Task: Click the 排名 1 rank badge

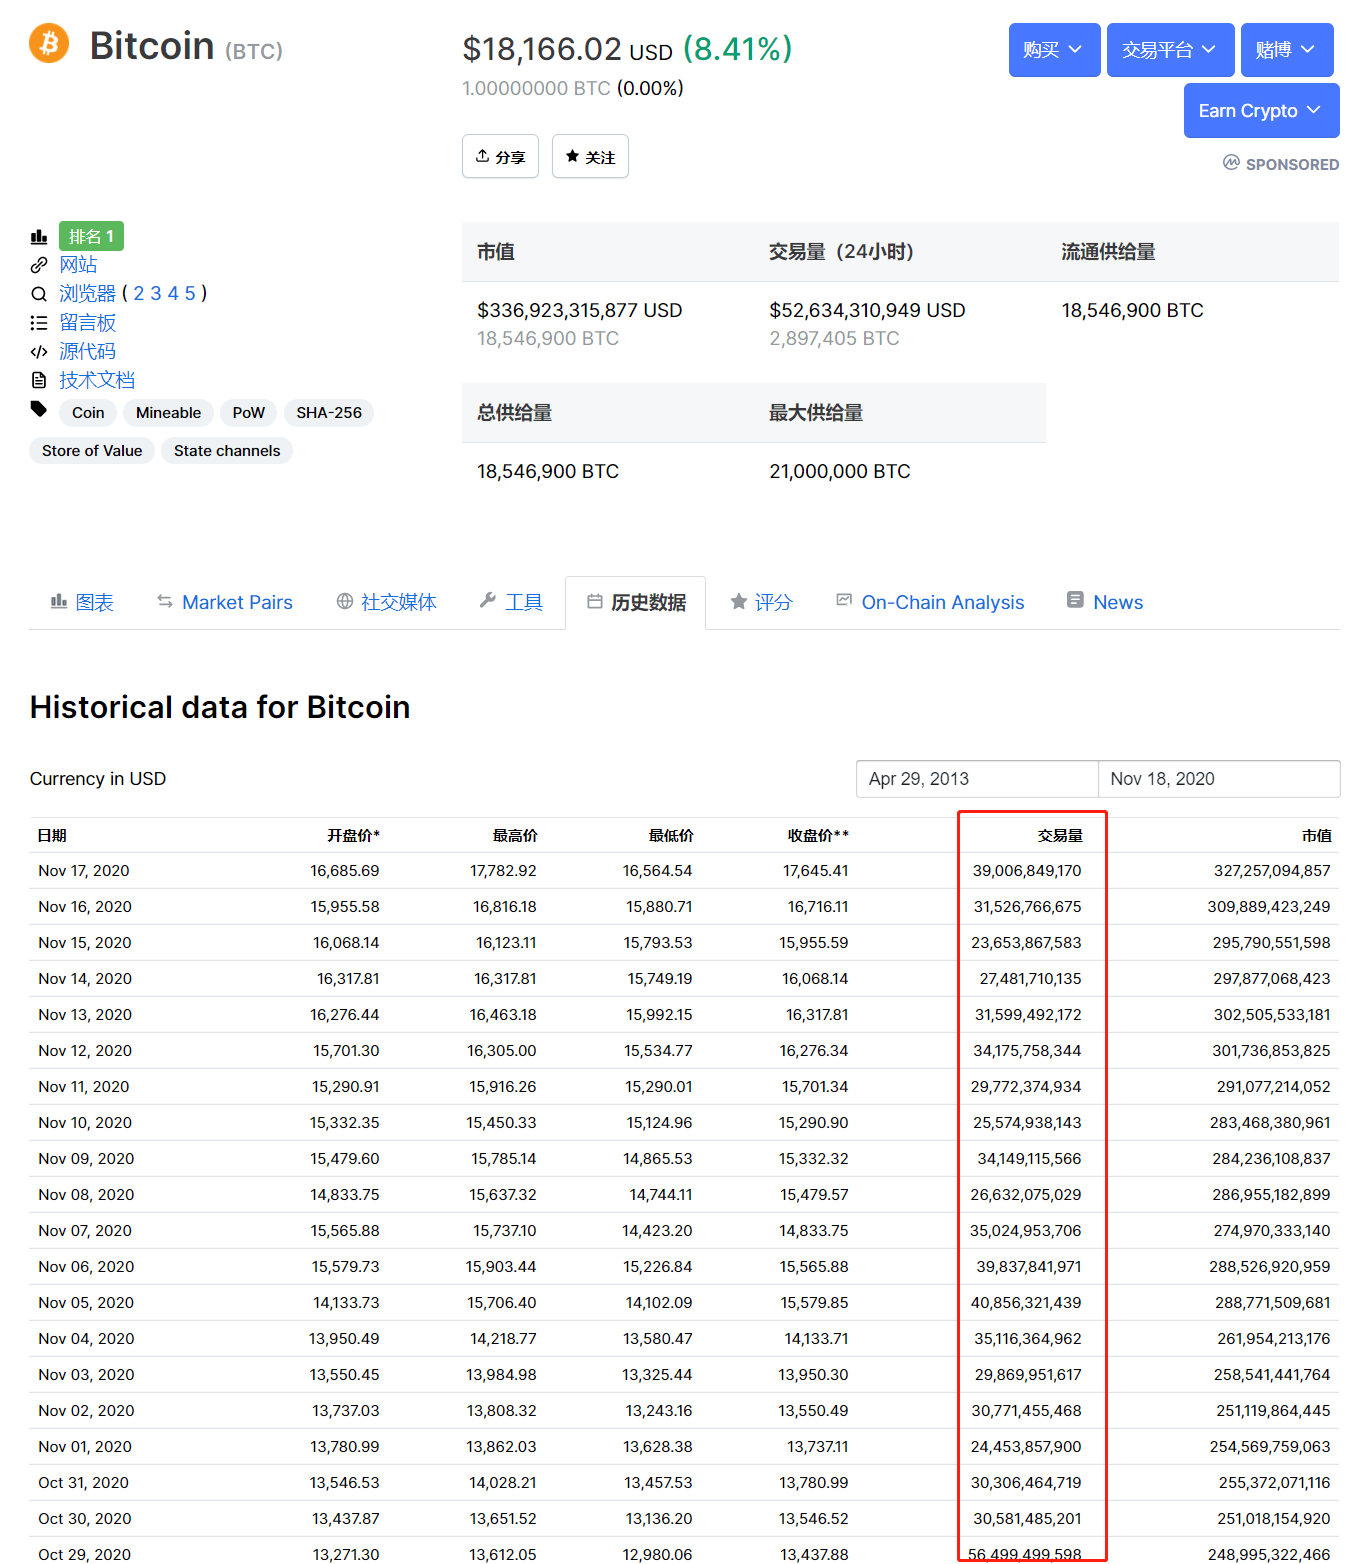Action: point(91,237)
